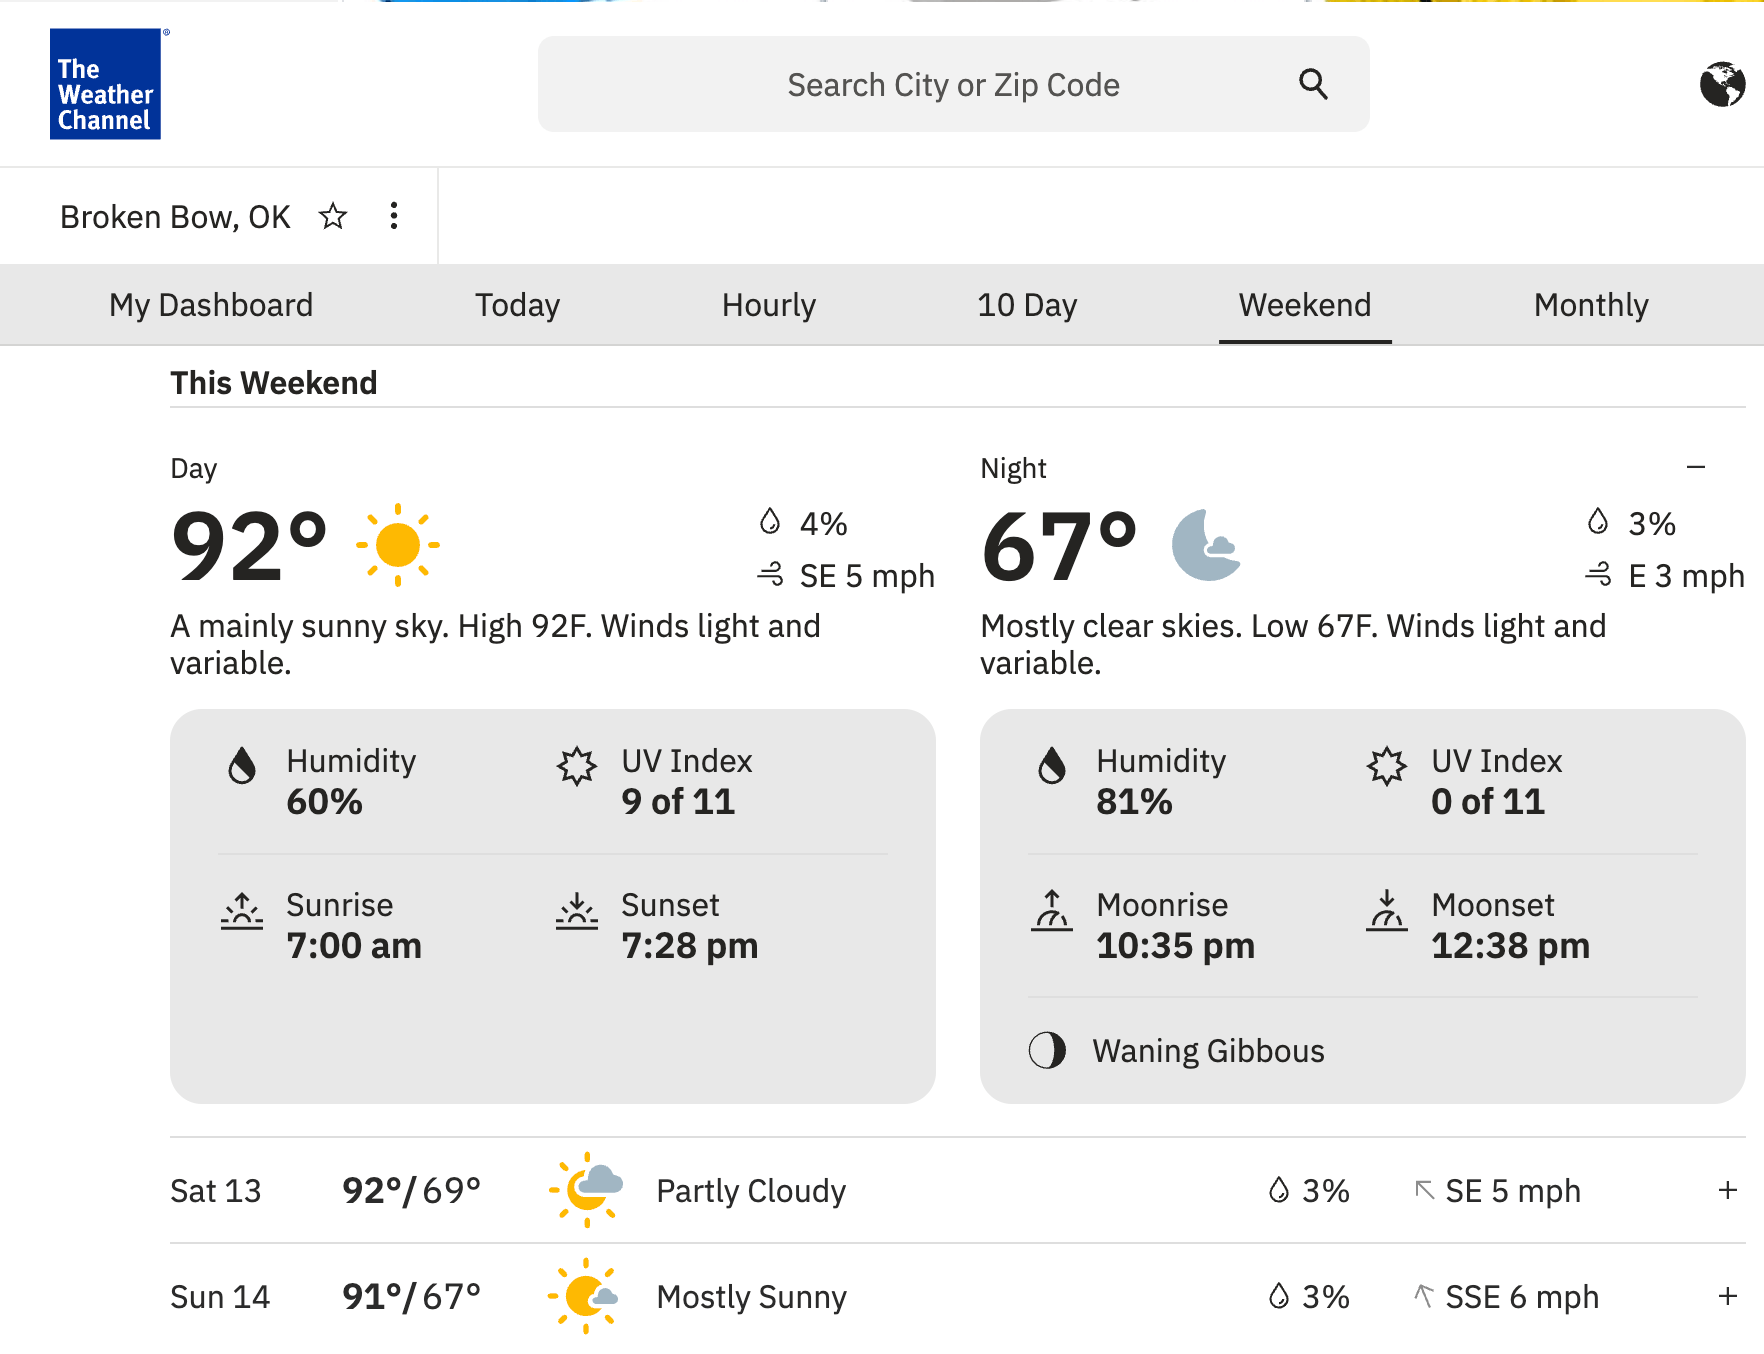
Task: Collapse This Weekend details with minus
Action: [x=1695, y=467]
